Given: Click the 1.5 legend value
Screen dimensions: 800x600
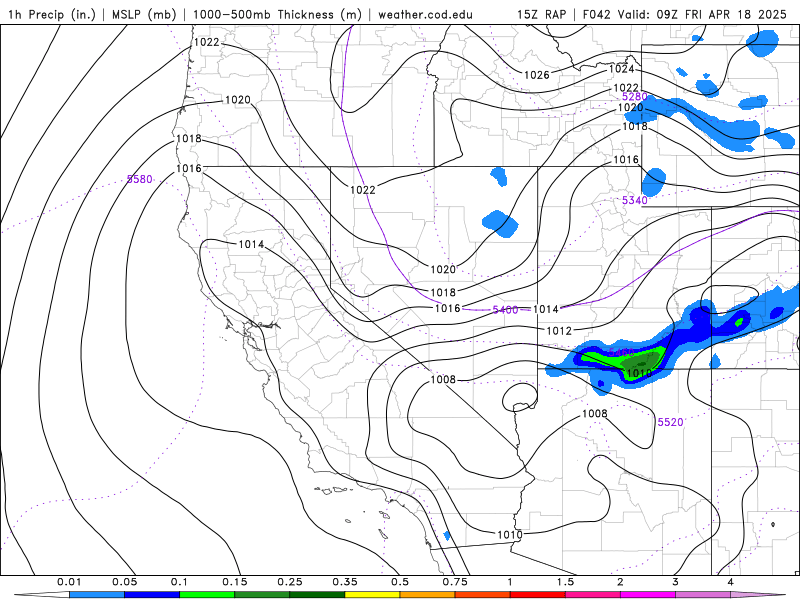Looking at the screenshot, I should pyautogui.click(x=565, y=582).
